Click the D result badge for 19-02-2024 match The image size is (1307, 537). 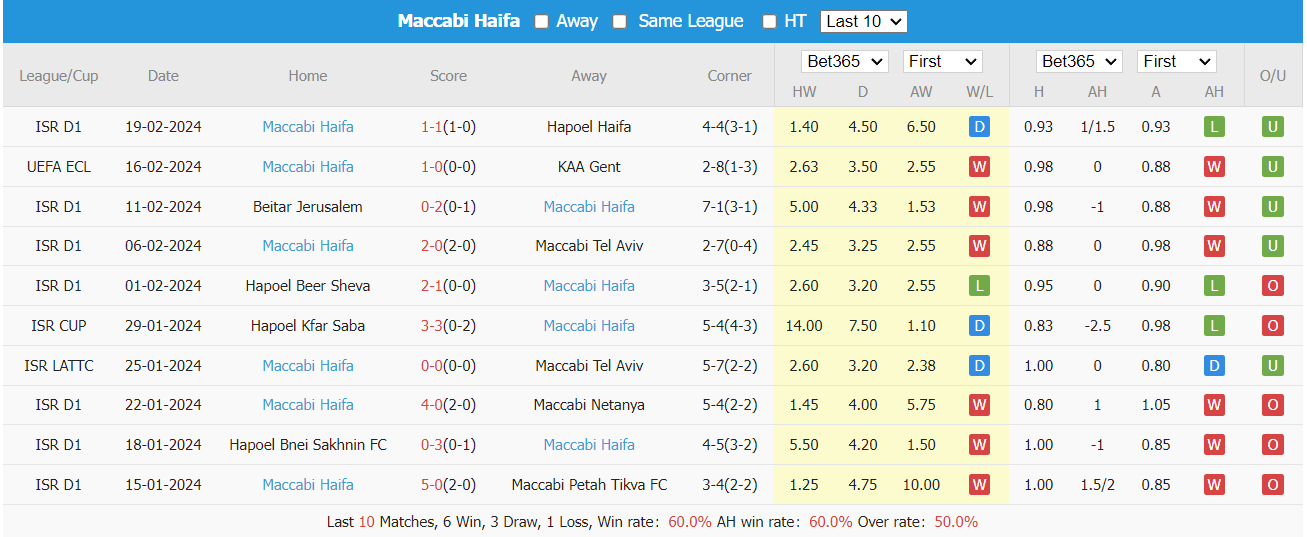pos(979,127)
